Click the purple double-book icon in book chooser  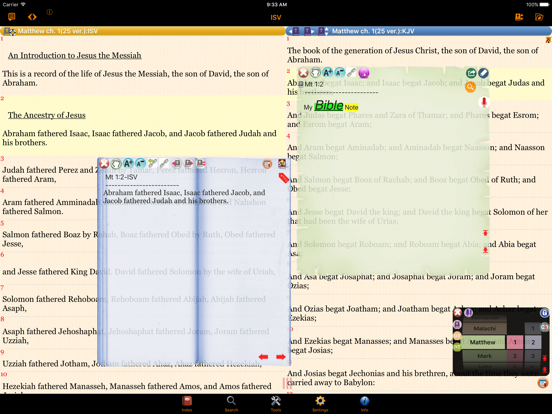point(469,313)
